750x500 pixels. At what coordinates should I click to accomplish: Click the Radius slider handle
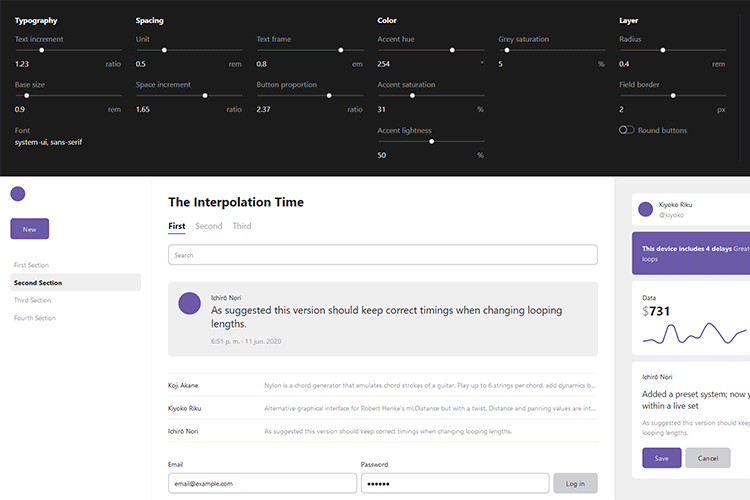662,49
